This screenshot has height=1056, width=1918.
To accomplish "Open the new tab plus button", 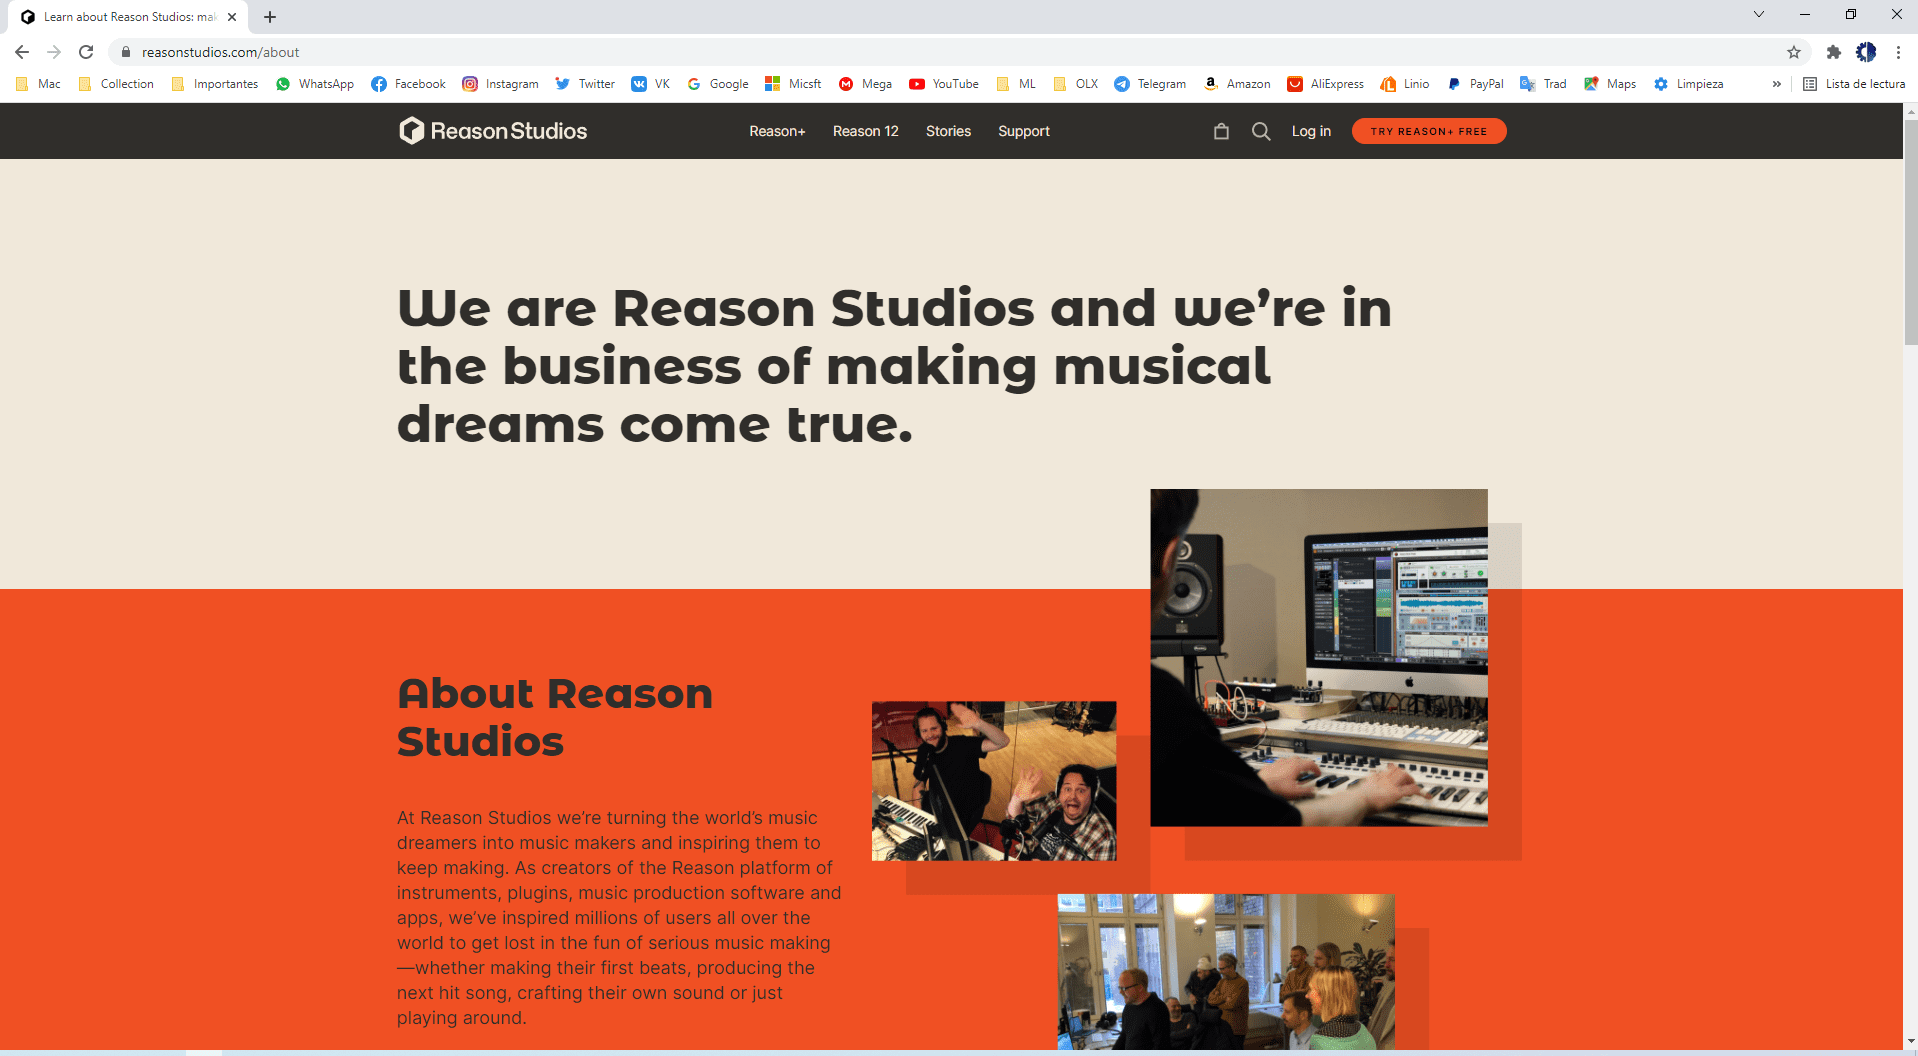I will point(270,17).
